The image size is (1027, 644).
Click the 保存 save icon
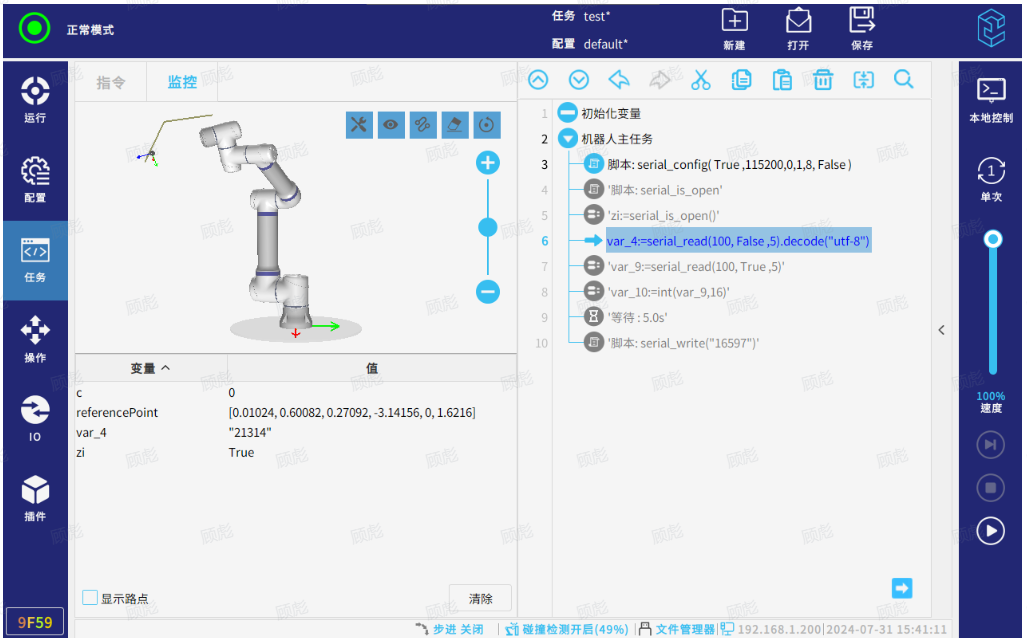[x=861, y=29]
